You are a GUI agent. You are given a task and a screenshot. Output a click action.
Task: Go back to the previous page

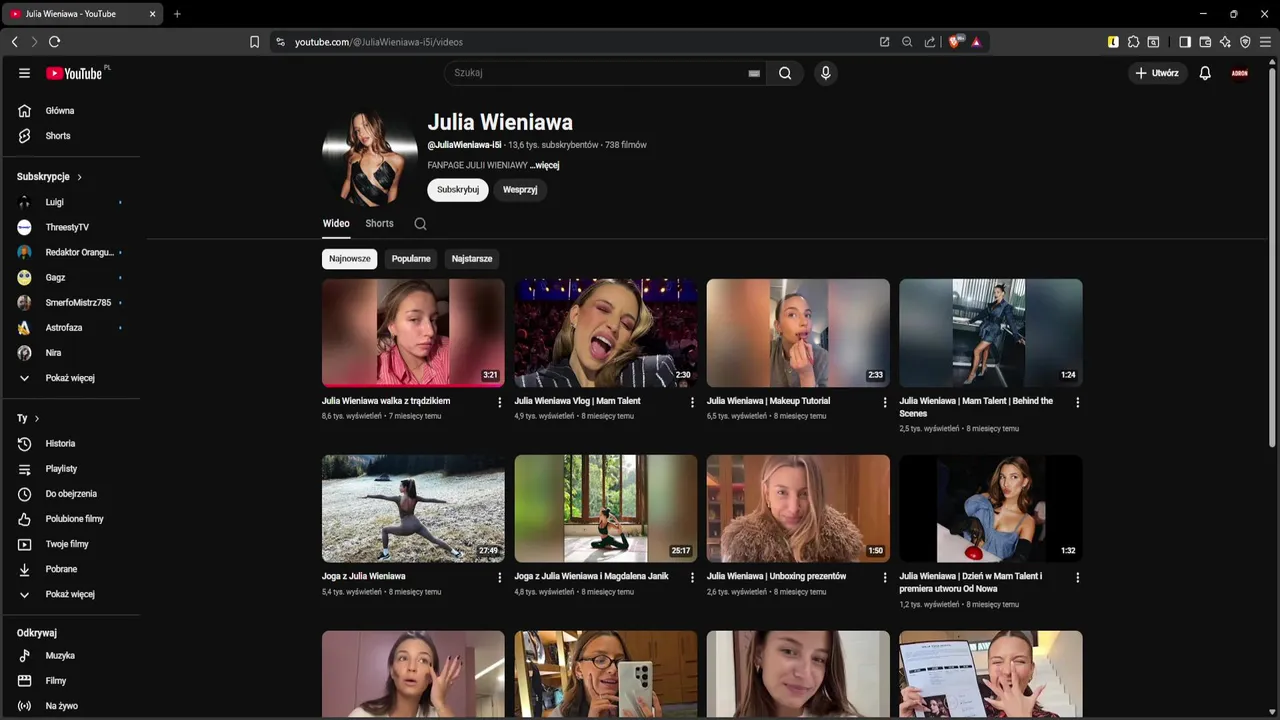click(14, 42)
